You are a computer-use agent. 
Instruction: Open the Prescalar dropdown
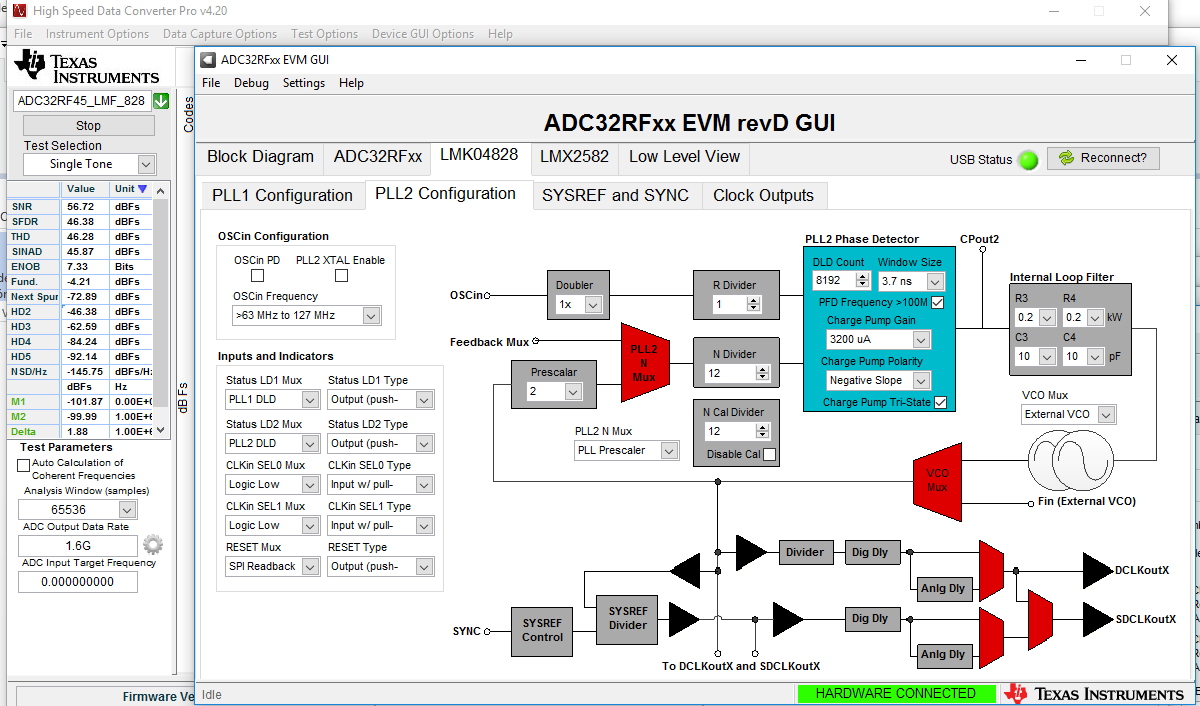click(x=573, y=392)
